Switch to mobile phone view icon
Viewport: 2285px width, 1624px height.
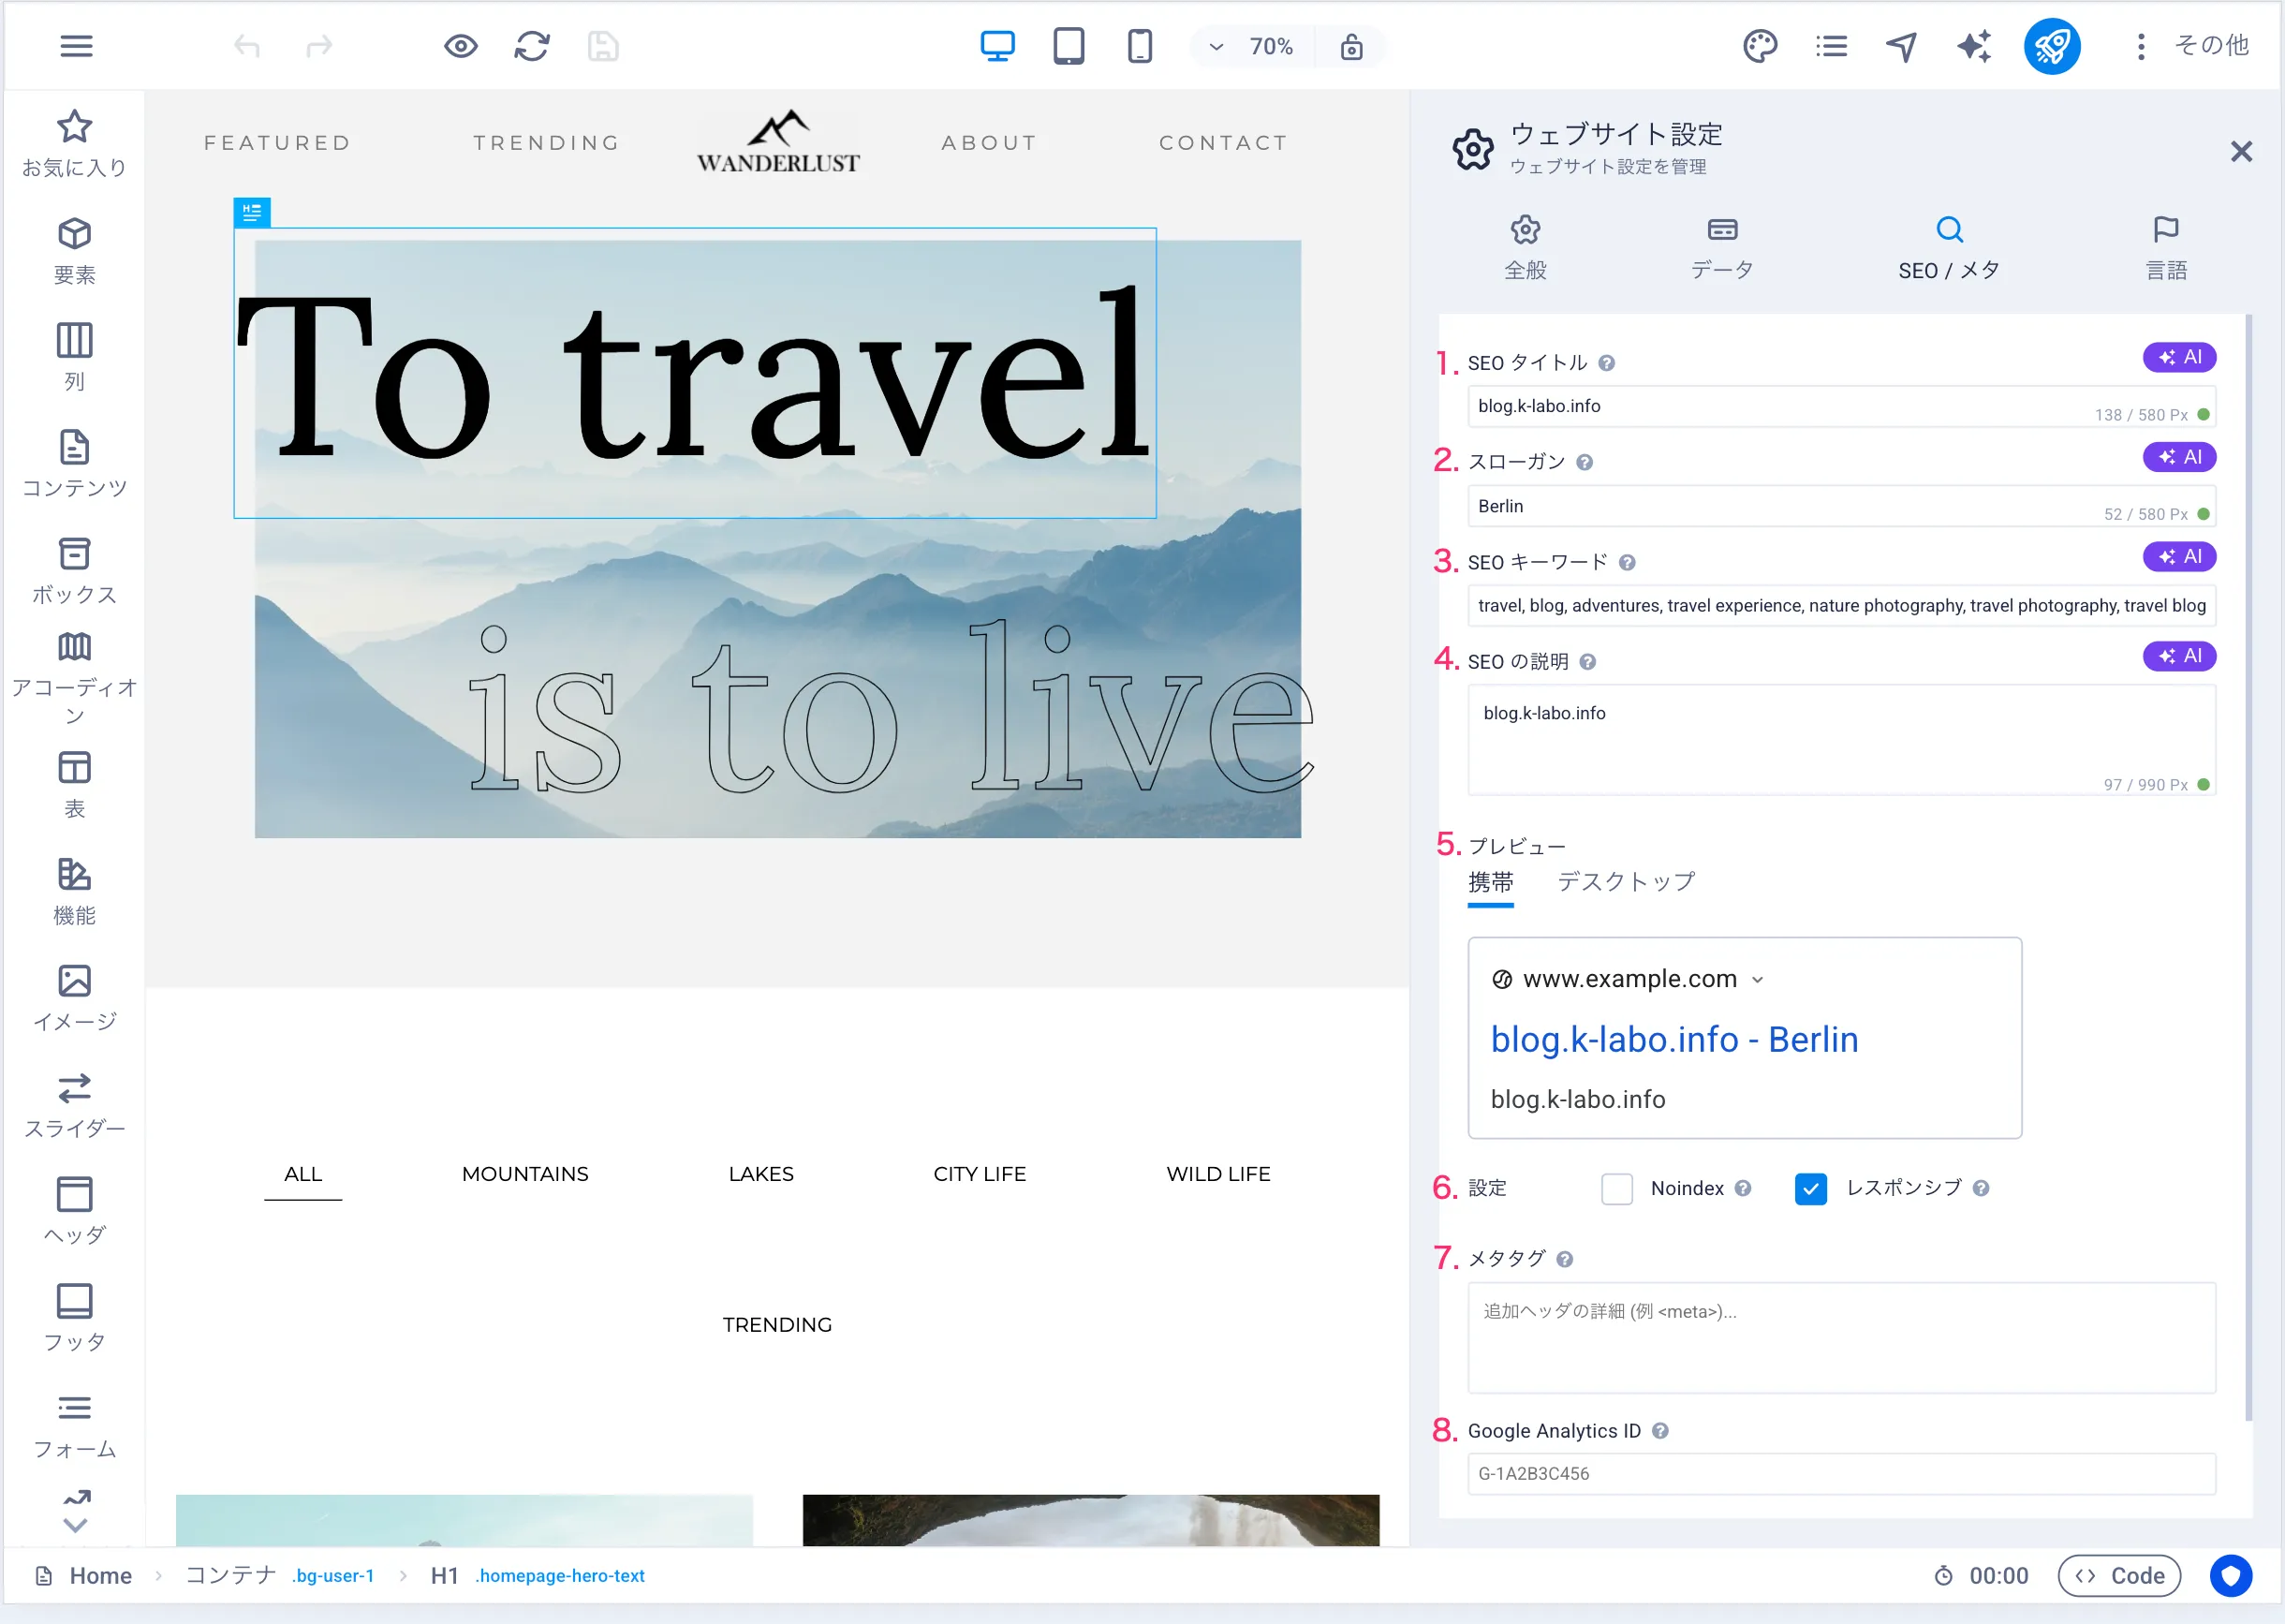coord(1139,46)
